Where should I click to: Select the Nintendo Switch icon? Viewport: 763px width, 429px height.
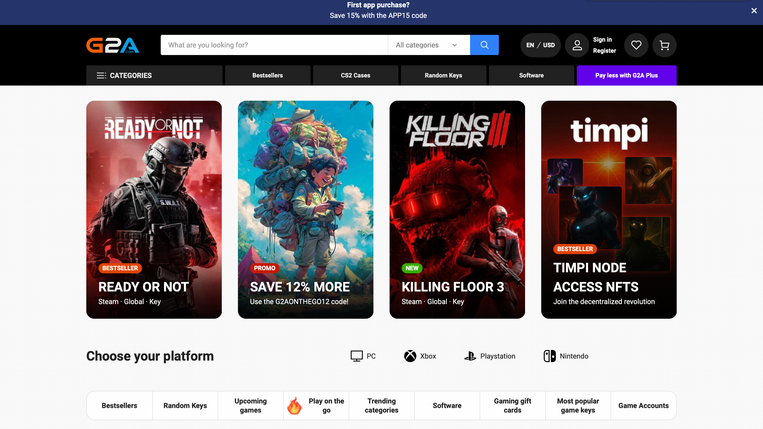click(x=549, y=356)
